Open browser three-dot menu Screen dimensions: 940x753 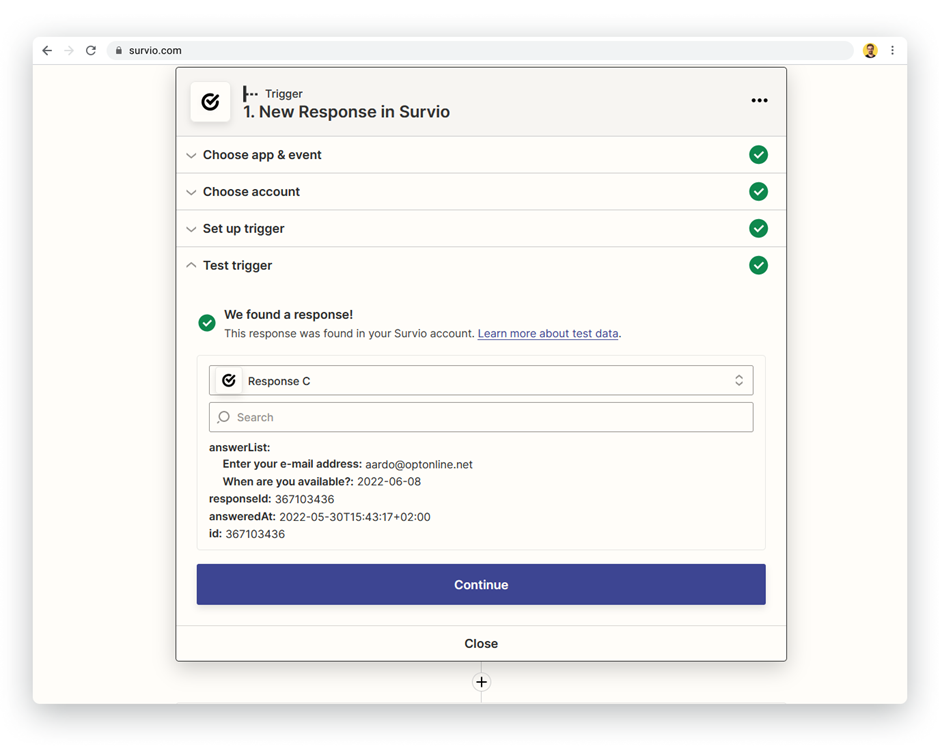892,50
